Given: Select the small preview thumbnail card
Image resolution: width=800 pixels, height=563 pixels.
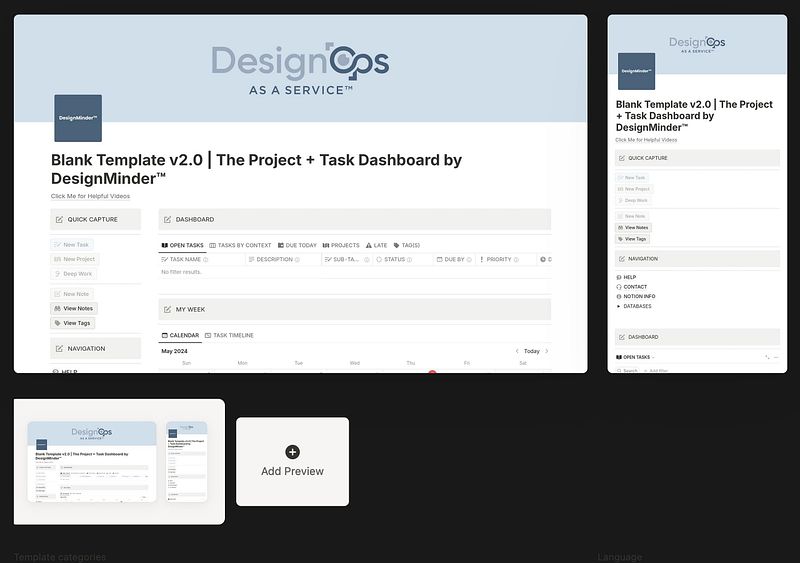Looking at the screenshot, I should (x=119, y=461).
